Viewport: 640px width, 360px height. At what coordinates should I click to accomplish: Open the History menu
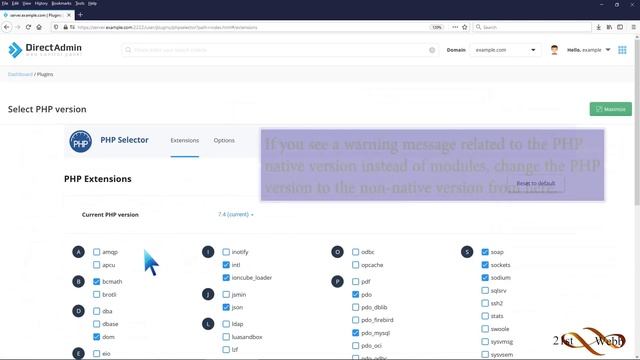click(x=41, y=3)
